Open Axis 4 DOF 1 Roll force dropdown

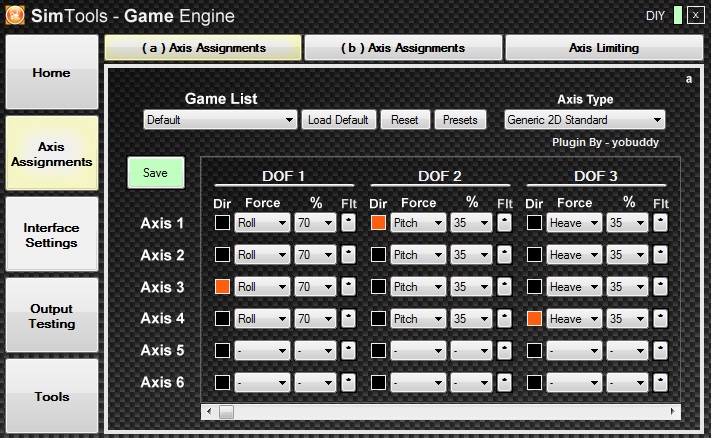pos(262,319)
